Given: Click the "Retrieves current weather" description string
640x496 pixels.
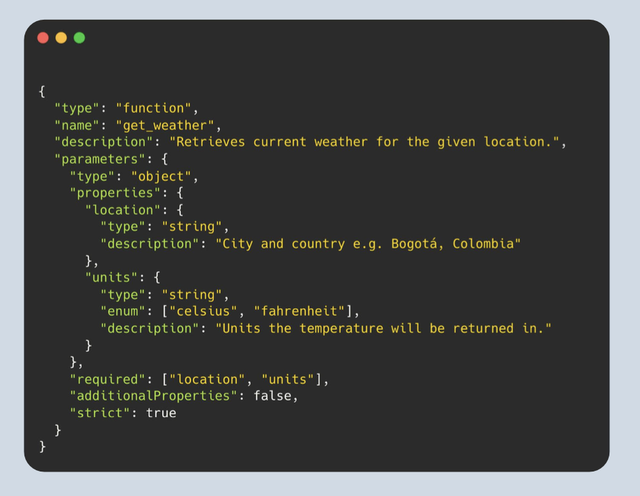Looking at the screenshot, I should pos(360,142).
